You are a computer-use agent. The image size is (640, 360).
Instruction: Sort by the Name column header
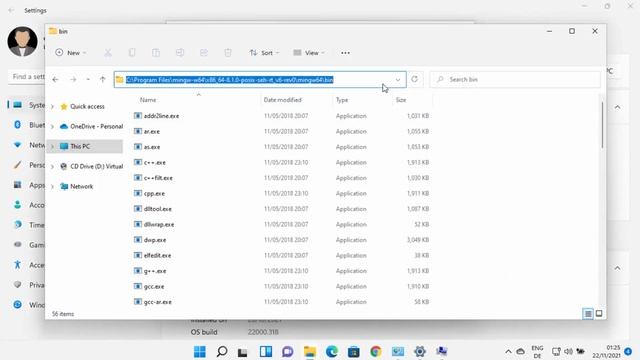(x=148, y=100)
